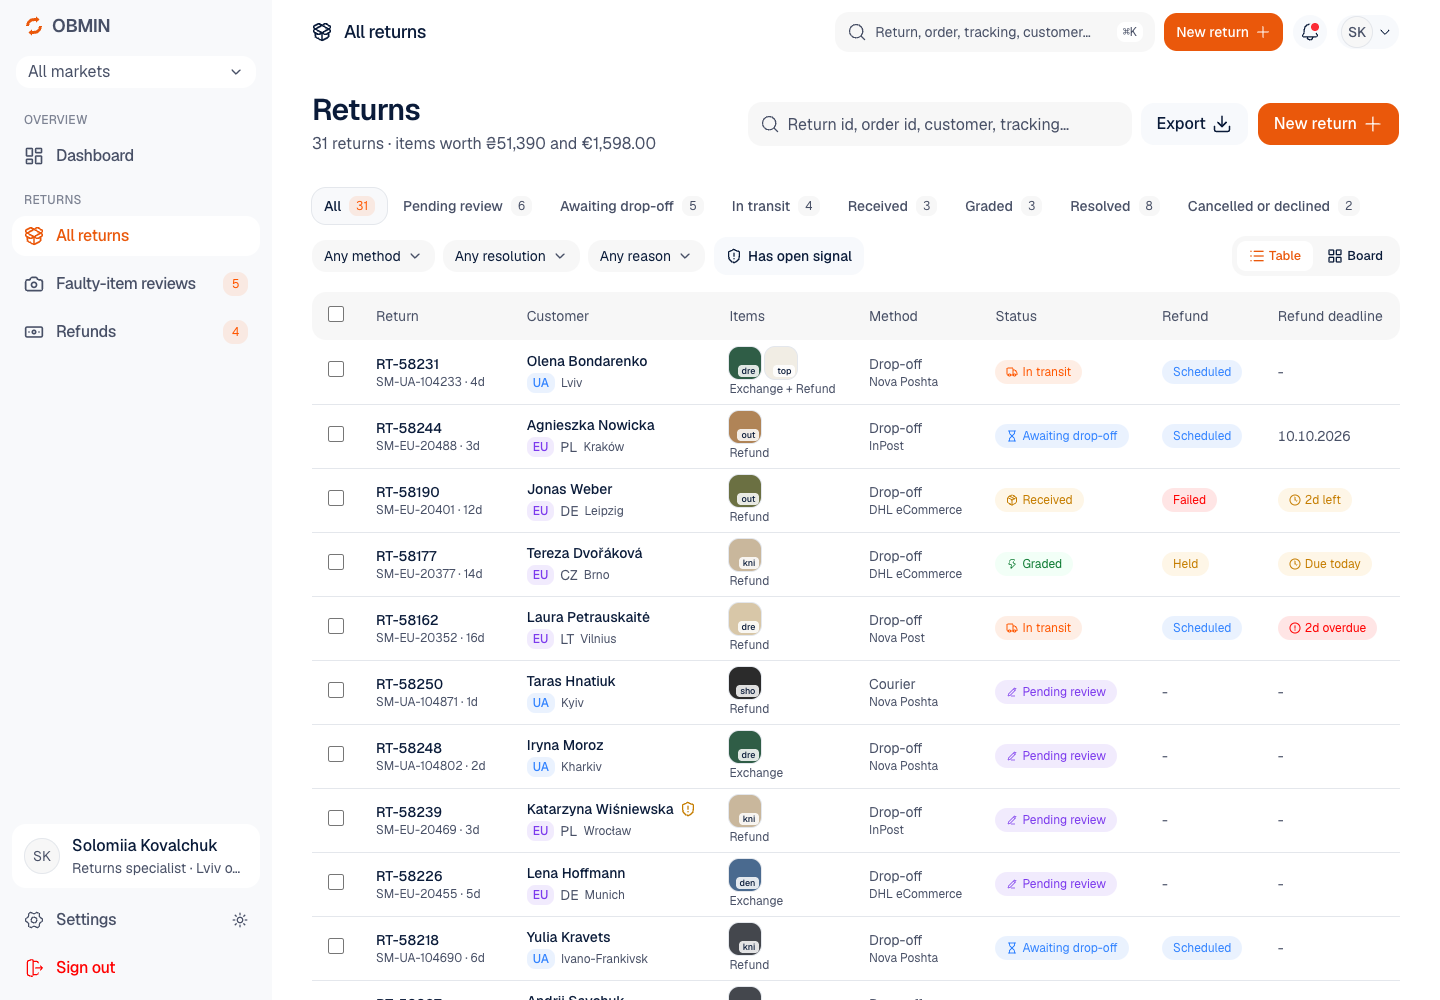
Task: Click the Board view grid icon
Action: (1335, 256)
